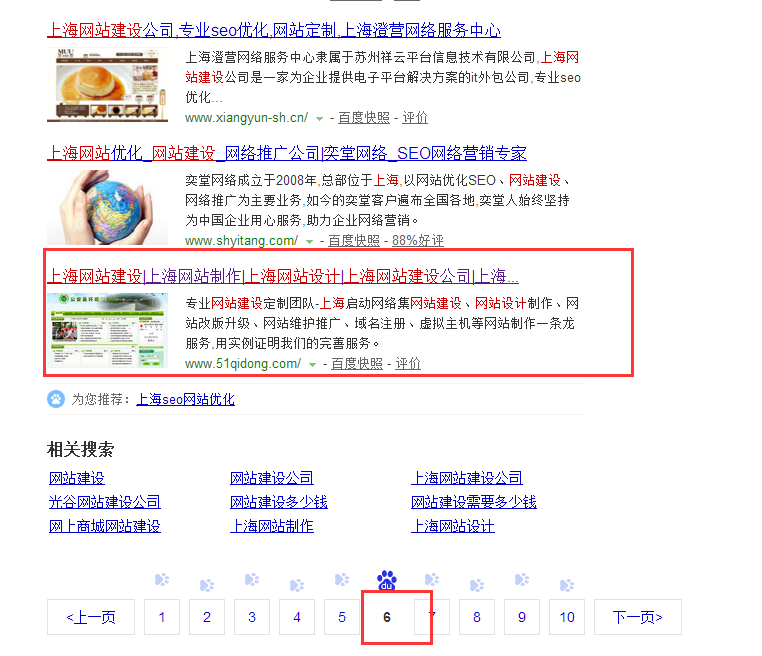The width and height of the screenshot is (762, 656).
Task: Click the paw icon above page 3
Action: point(252,579)
